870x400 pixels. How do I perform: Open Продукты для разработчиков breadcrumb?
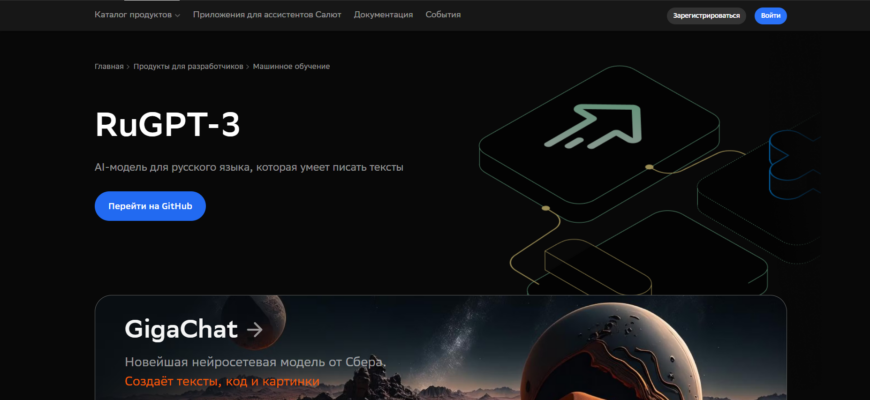(x=188, y=67)
